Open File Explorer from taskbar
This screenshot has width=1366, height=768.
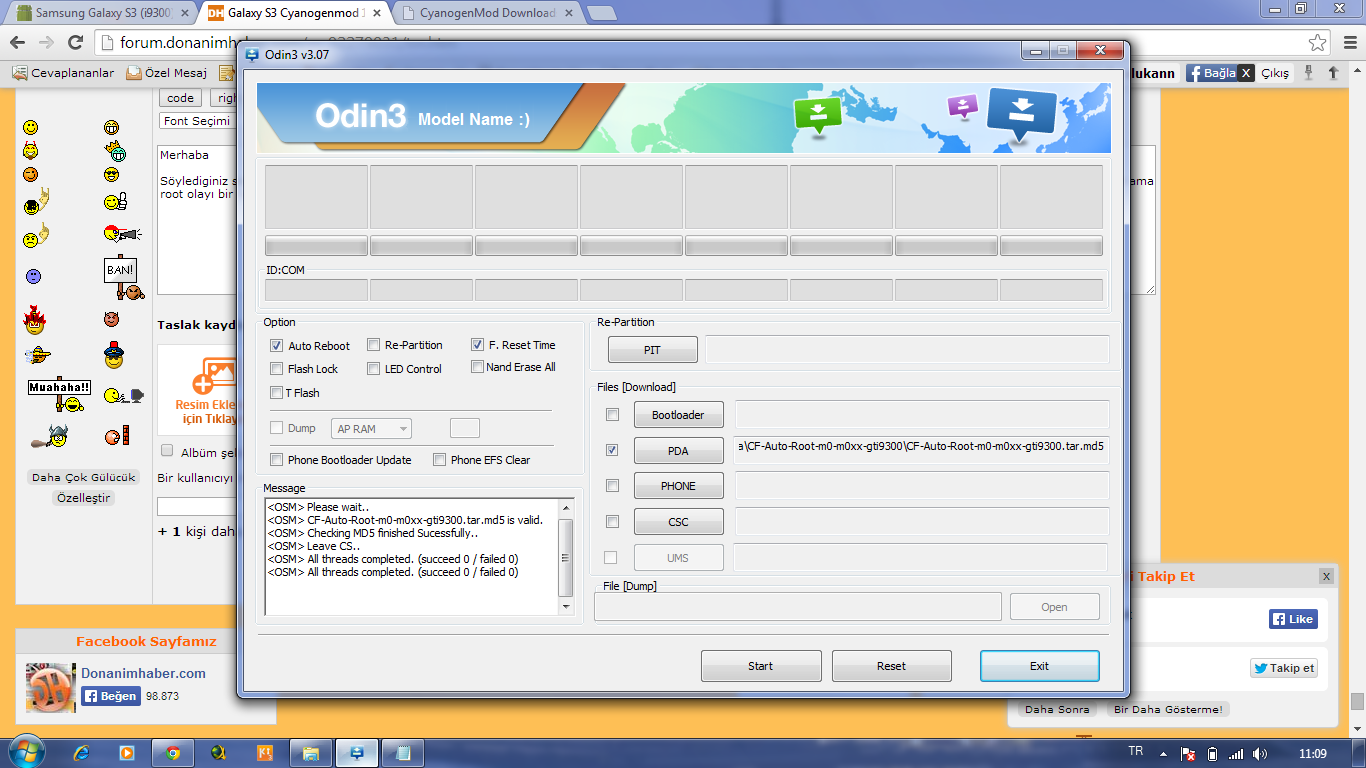311,753
